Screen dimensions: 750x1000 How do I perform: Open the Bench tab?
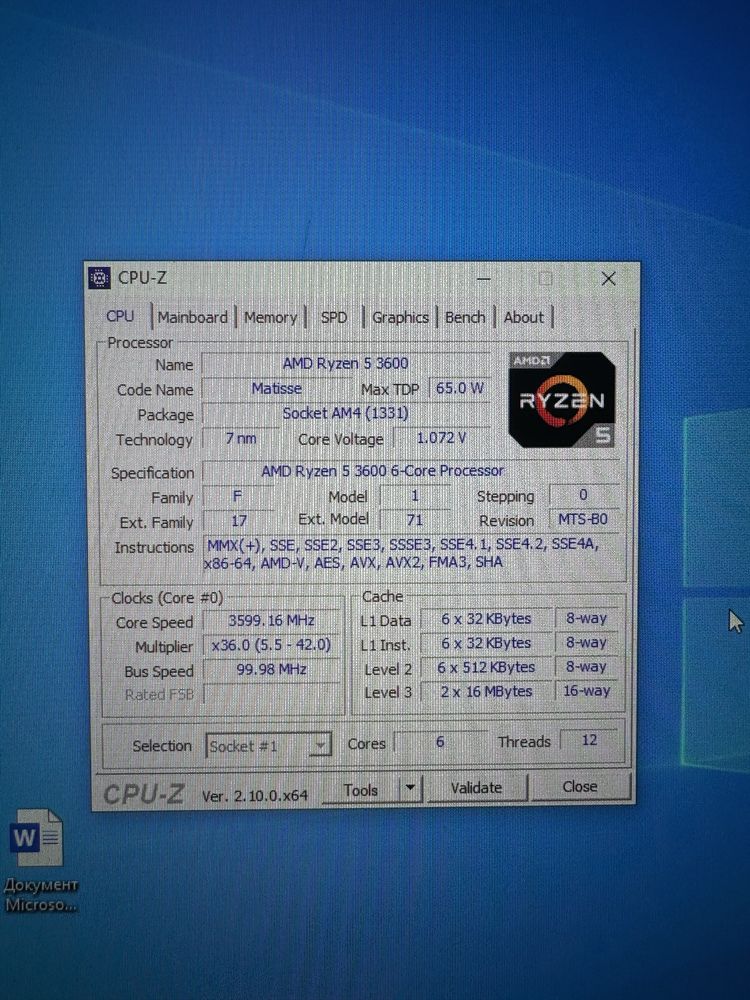point(465,317)
